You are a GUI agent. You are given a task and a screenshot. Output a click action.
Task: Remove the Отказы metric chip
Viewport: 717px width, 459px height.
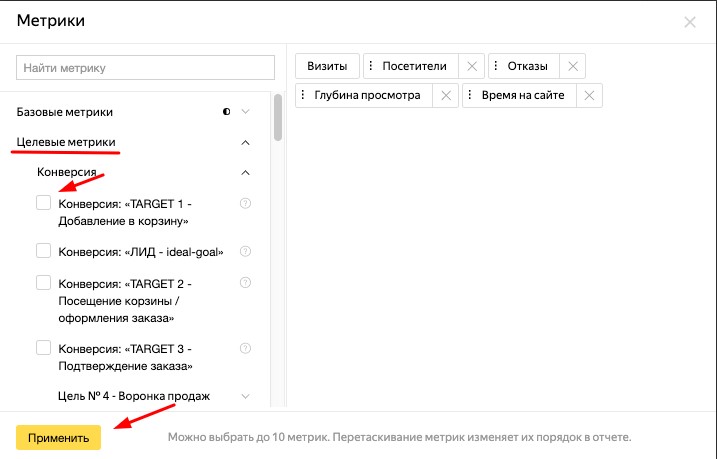coord(572,67)
